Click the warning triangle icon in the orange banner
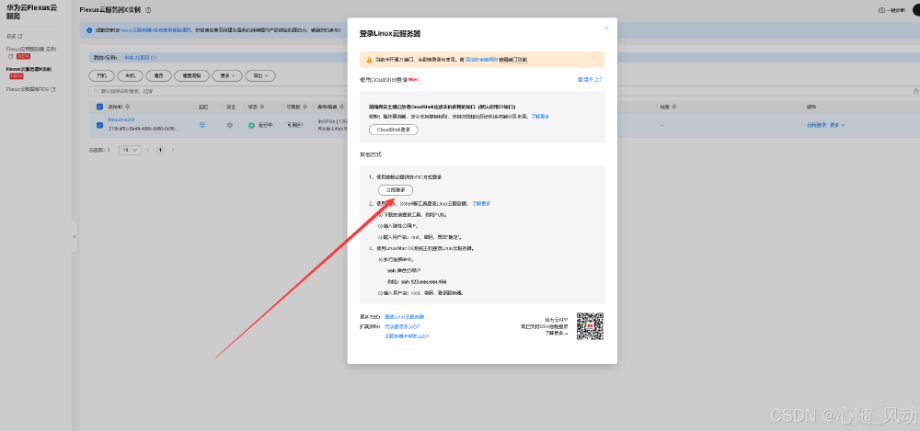 click(369, 60)
